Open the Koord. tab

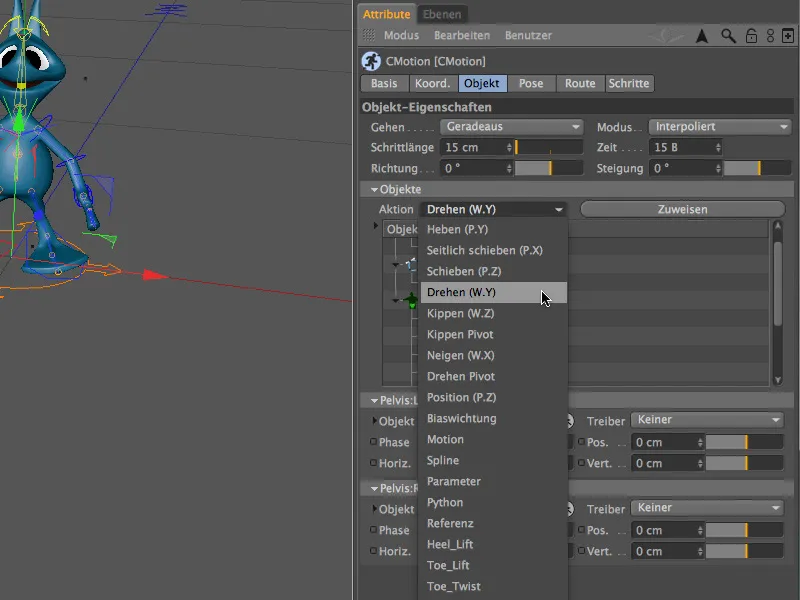[433, 83]
